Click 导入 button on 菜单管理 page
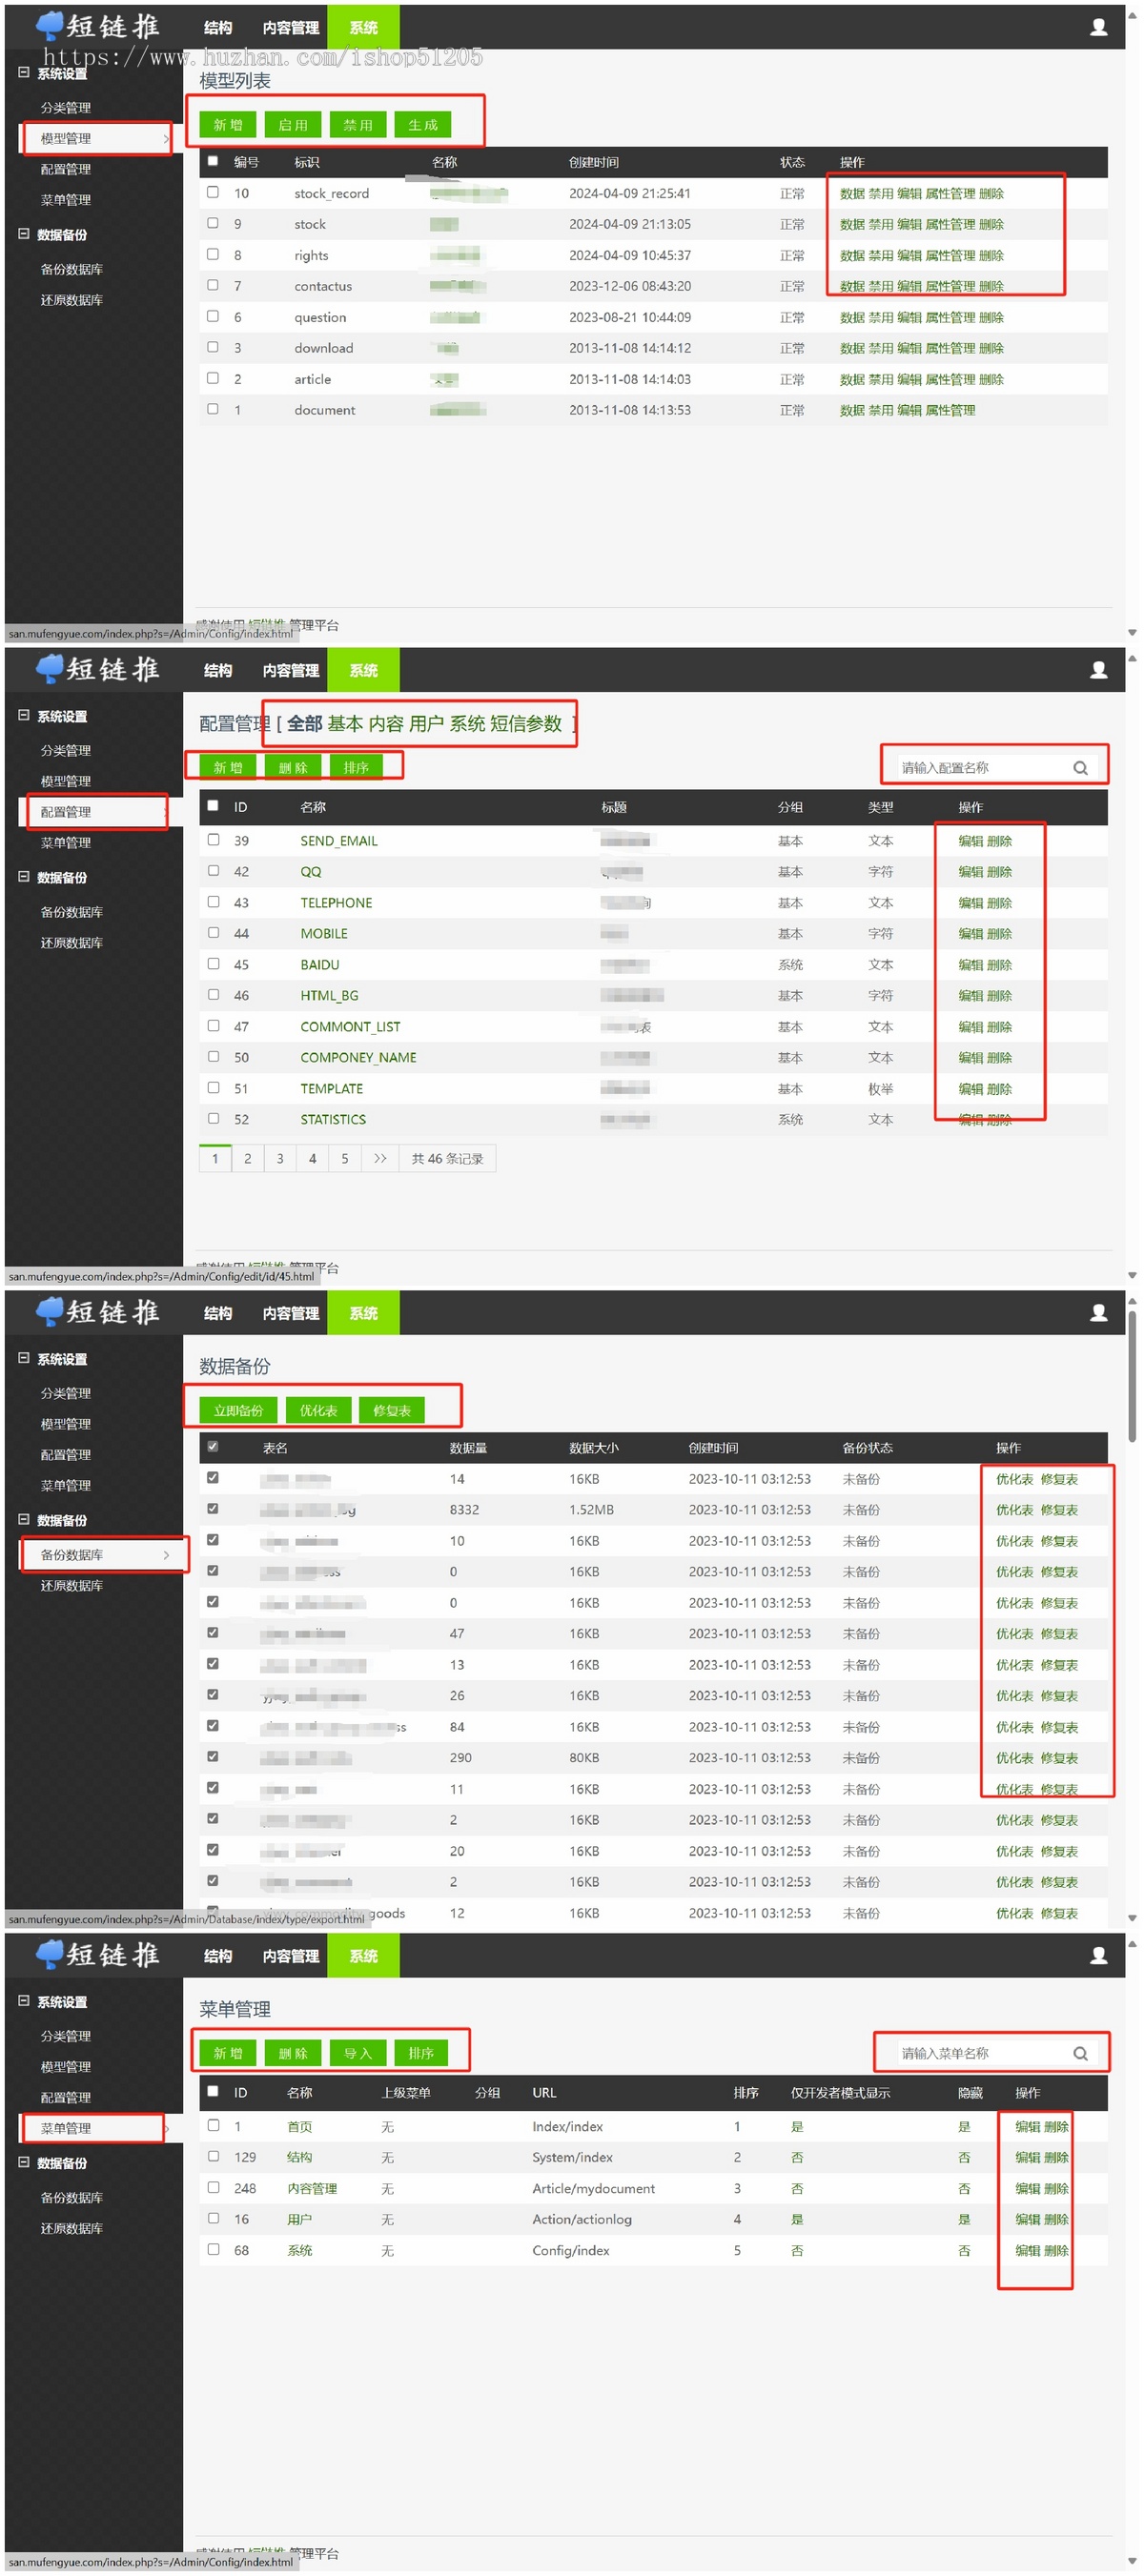The width and height of the screenshot is (1144, 2576). 358,2054
